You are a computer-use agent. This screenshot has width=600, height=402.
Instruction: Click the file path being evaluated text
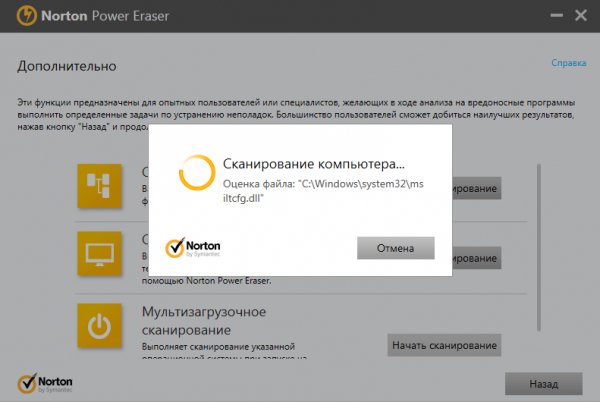tap(323, 191)
